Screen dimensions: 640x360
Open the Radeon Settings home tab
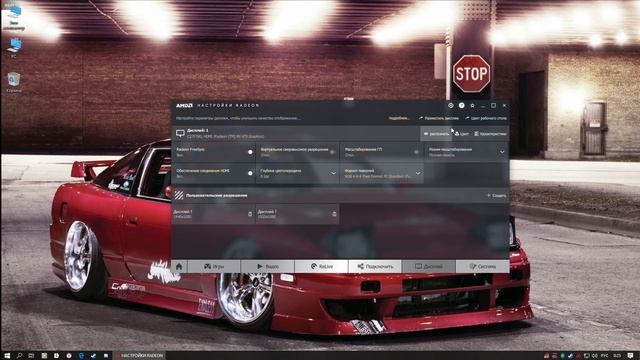(x=179, y=267)
